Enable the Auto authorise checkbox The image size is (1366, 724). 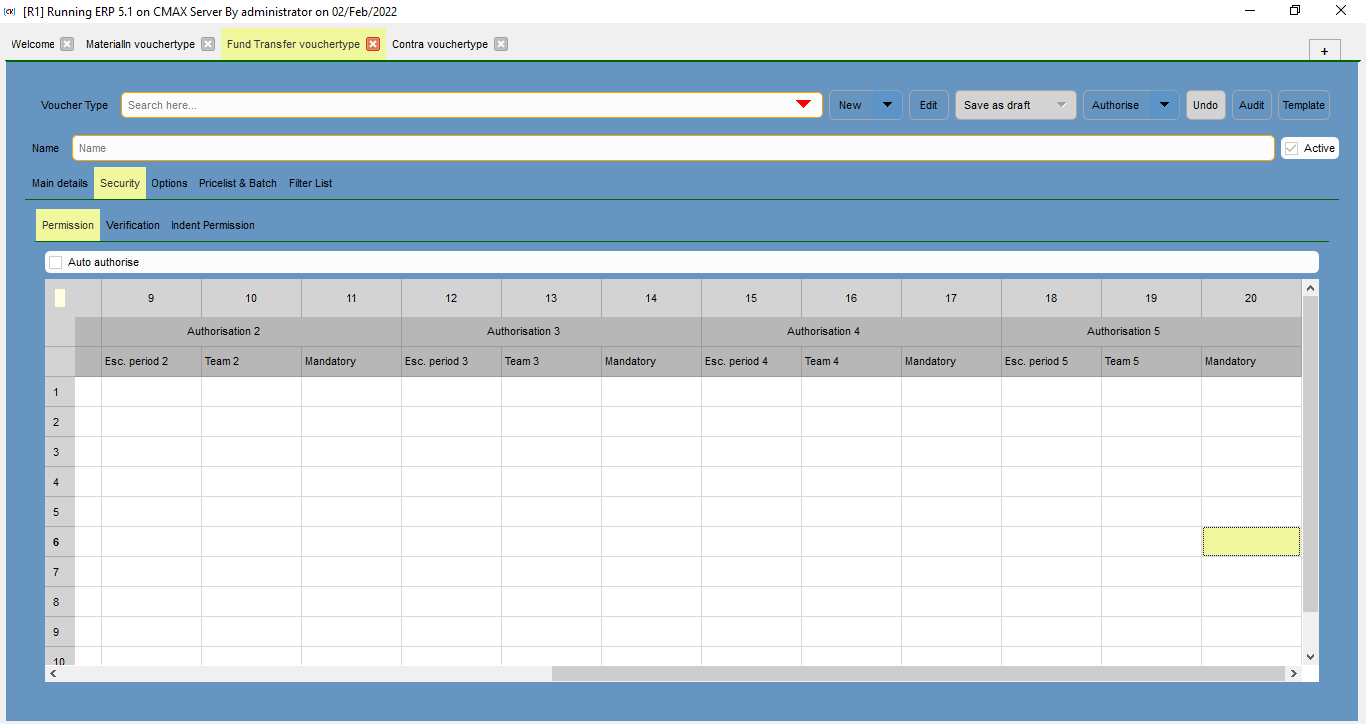click(x=56, y=262)
